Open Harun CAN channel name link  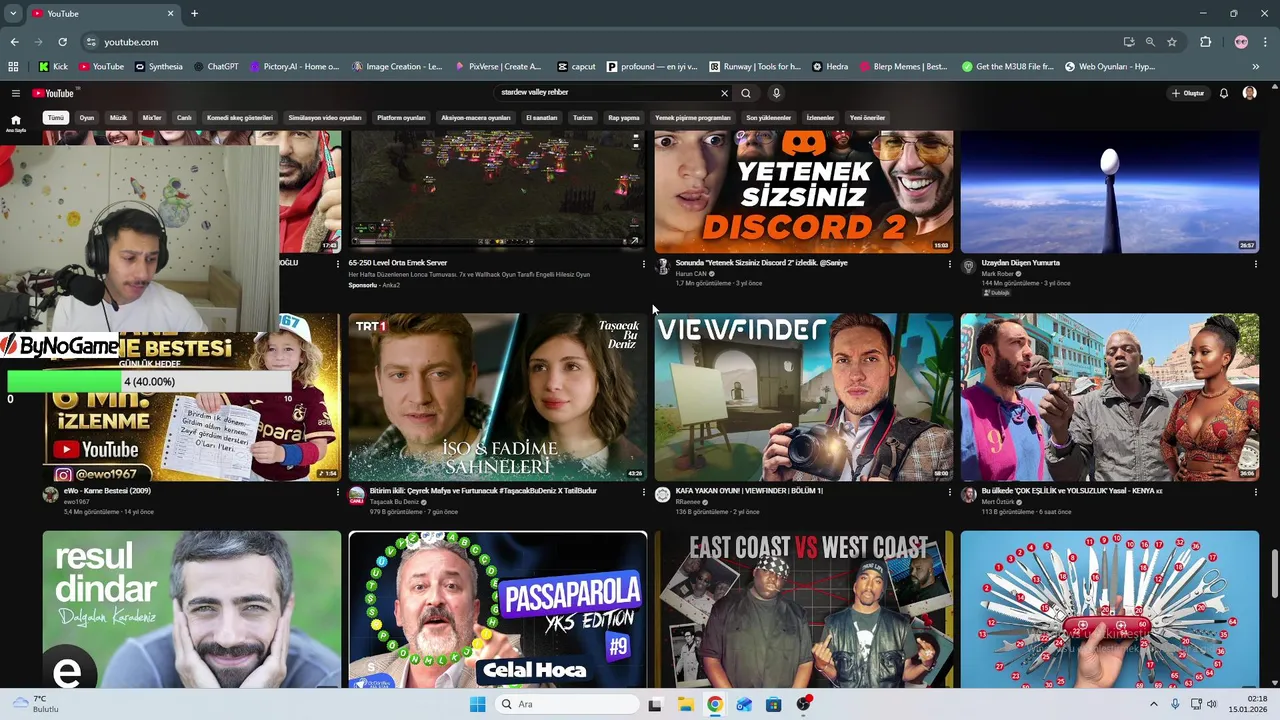pos(691,273)
